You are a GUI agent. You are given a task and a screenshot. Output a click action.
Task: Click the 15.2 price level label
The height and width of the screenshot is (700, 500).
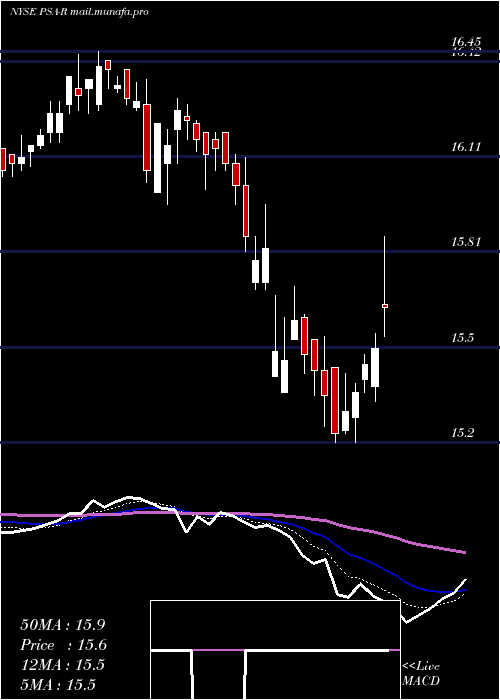[462, 433]
